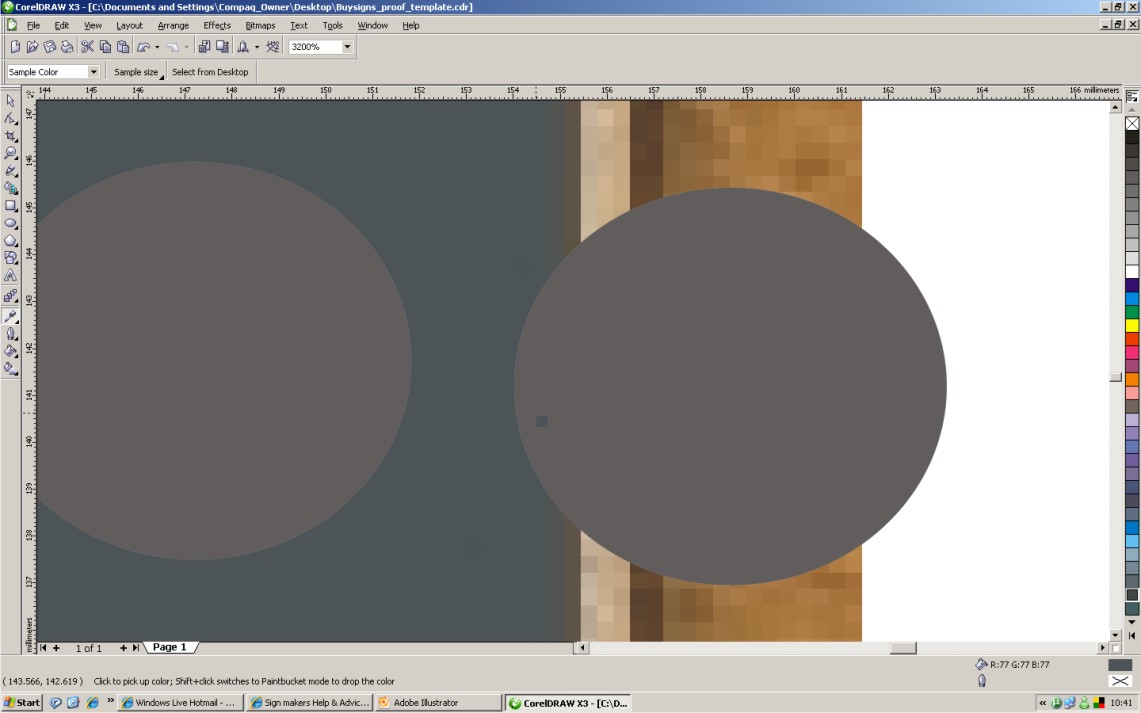Screen dimensions: 1141x713
Task: Select the Pick tool in the toolbox
Action: pos(10,101)
